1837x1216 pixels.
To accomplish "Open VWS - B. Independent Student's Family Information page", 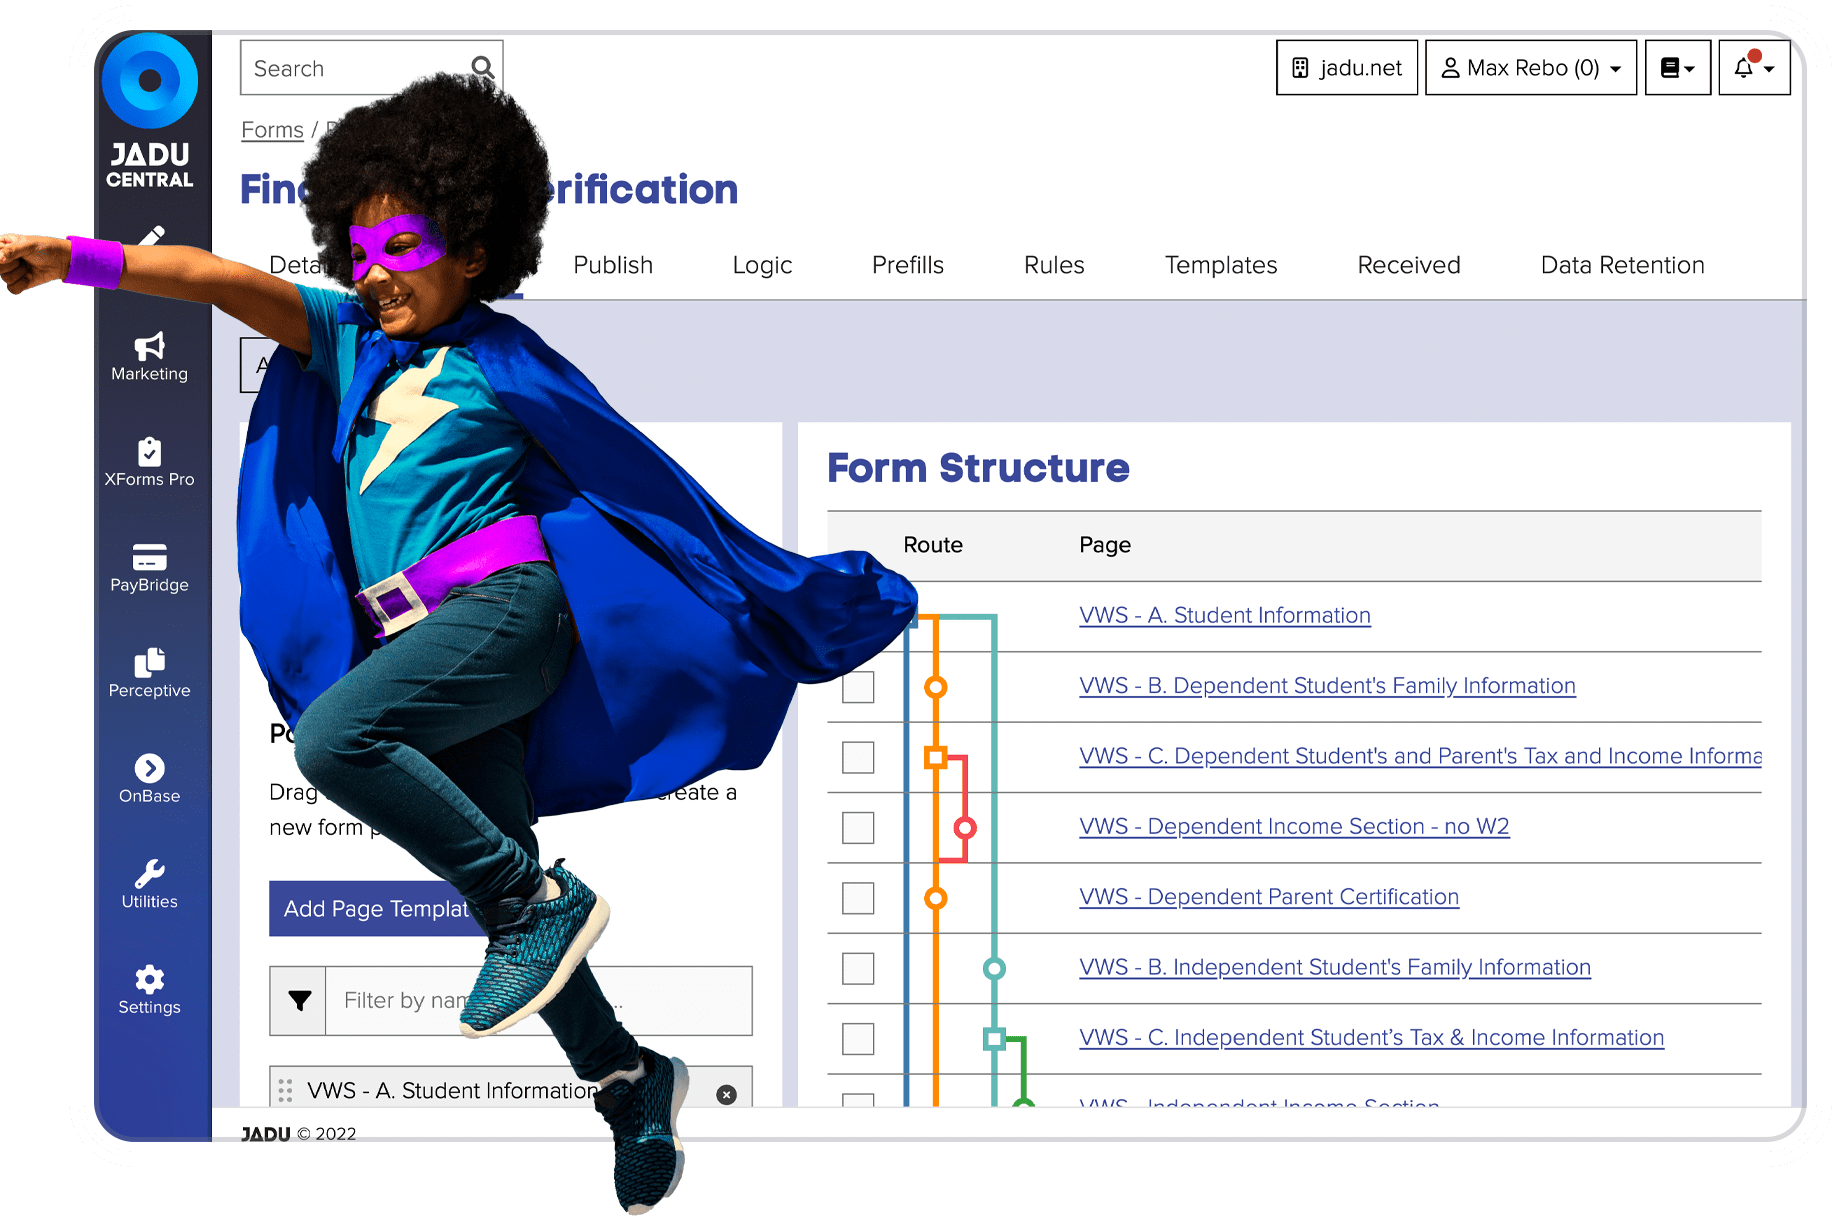I will coord(1334,967).
